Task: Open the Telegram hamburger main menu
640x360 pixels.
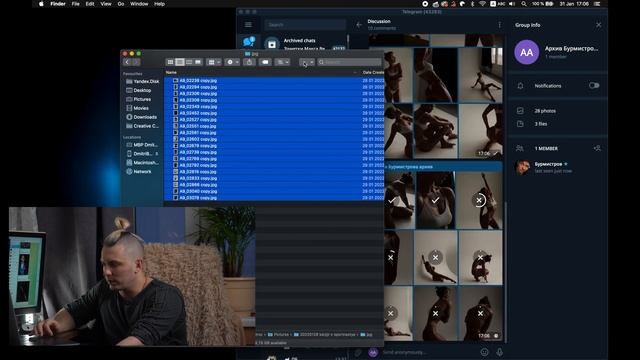Action: tap(248, 25)
